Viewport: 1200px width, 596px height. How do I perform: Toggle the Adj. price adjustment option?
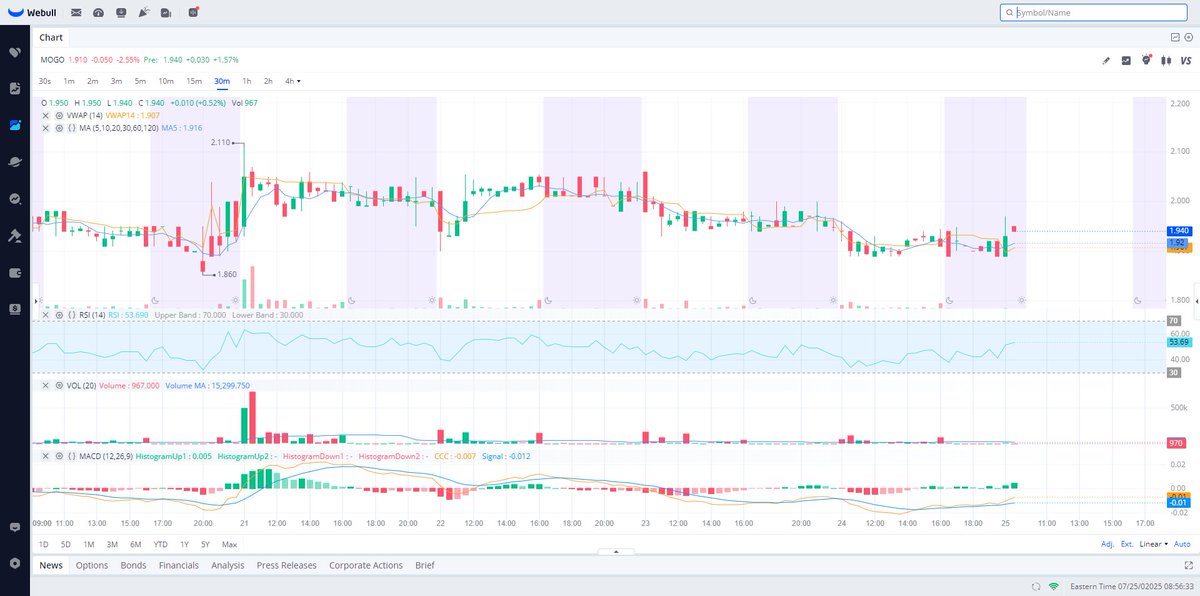tap(1107, 544)
